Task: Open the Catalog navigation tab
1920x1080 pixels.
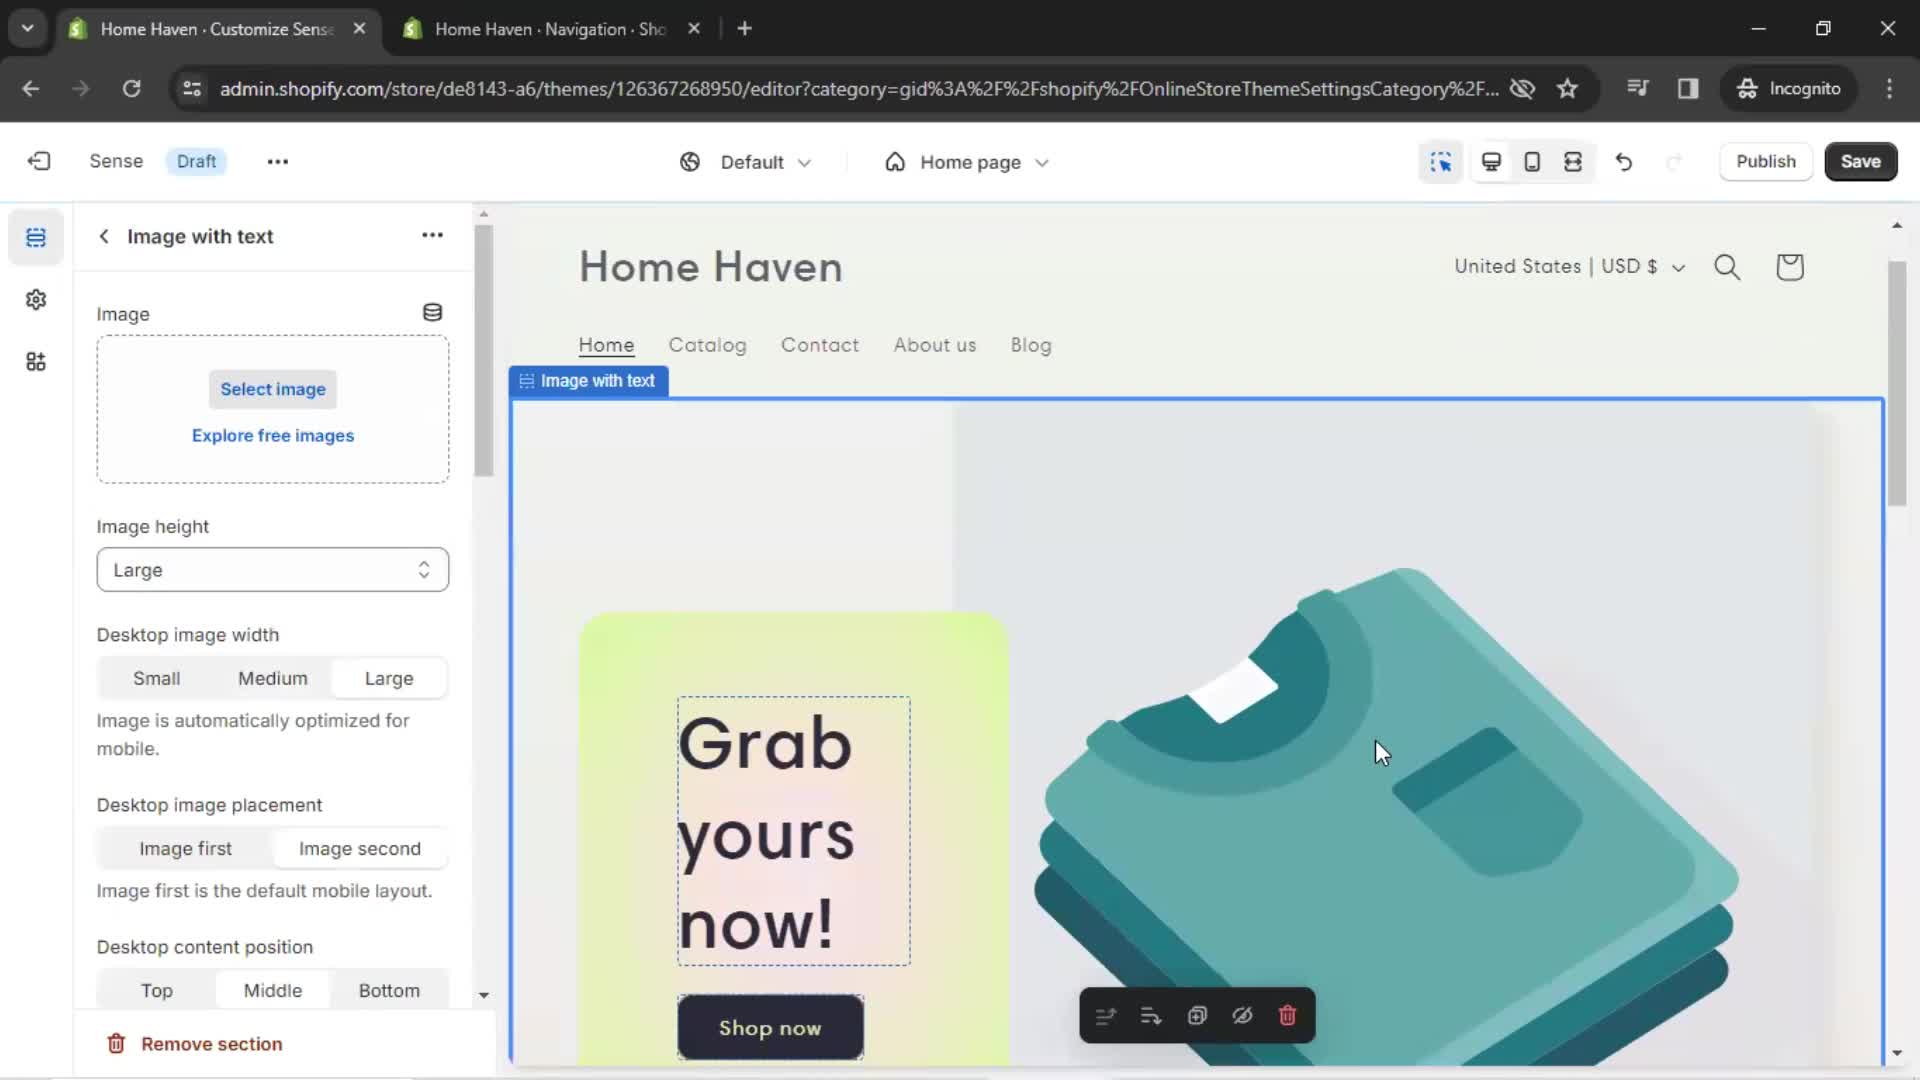Action: click(707, 344)
